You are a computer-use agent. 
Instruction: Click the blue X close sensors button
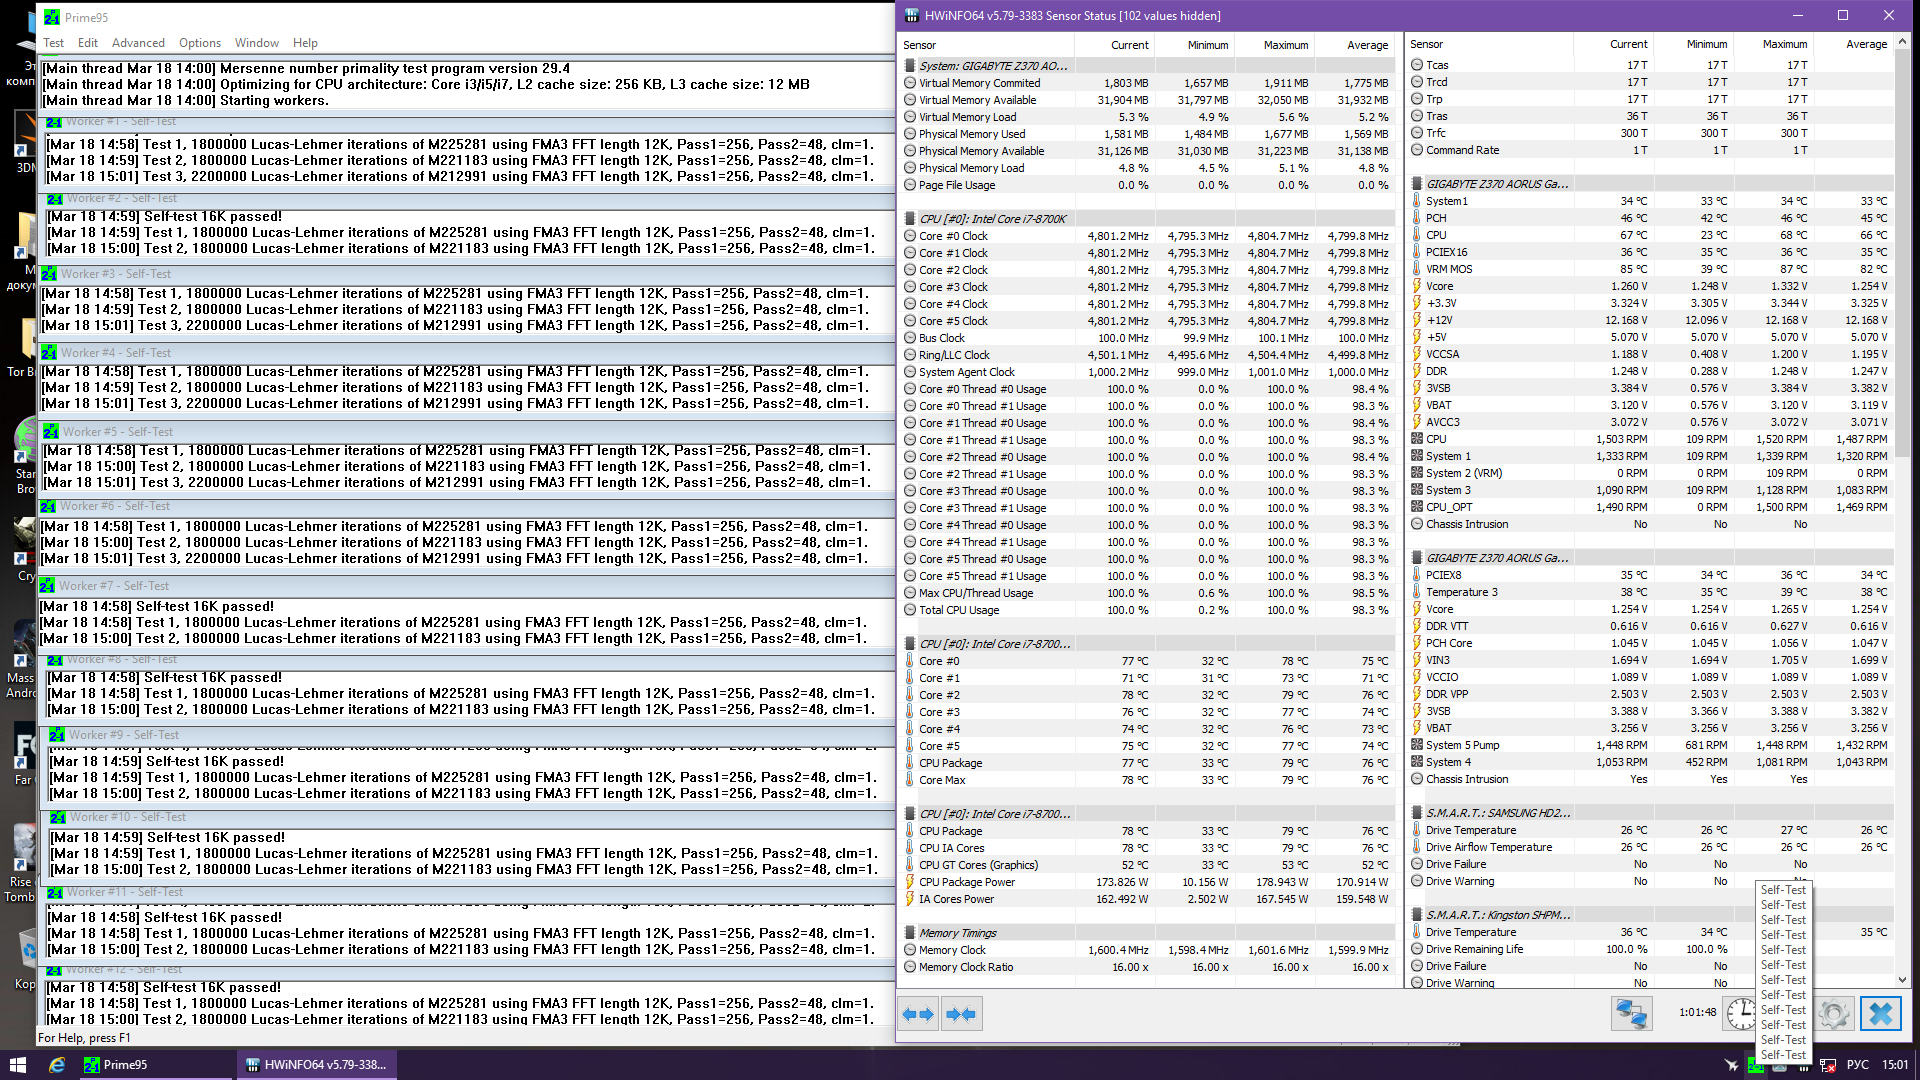tap(1880, 1014)
